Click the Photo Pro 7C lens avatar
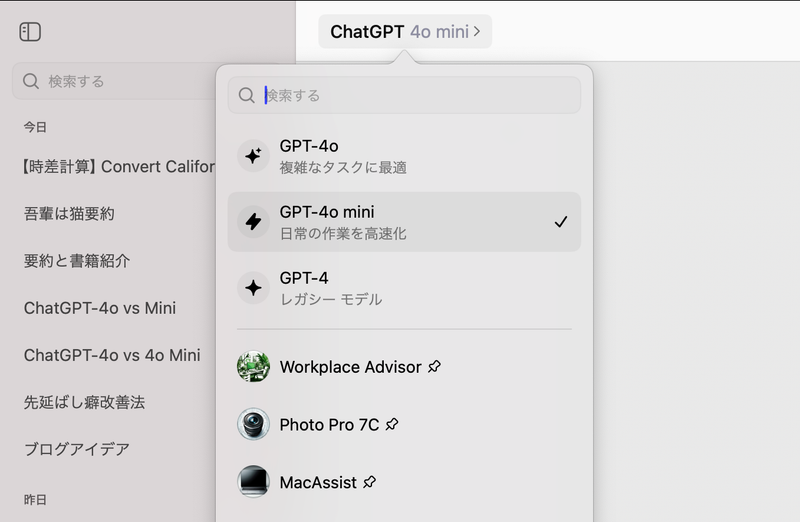This screenshot has width=800, height=522. click(x=253, y=424)
